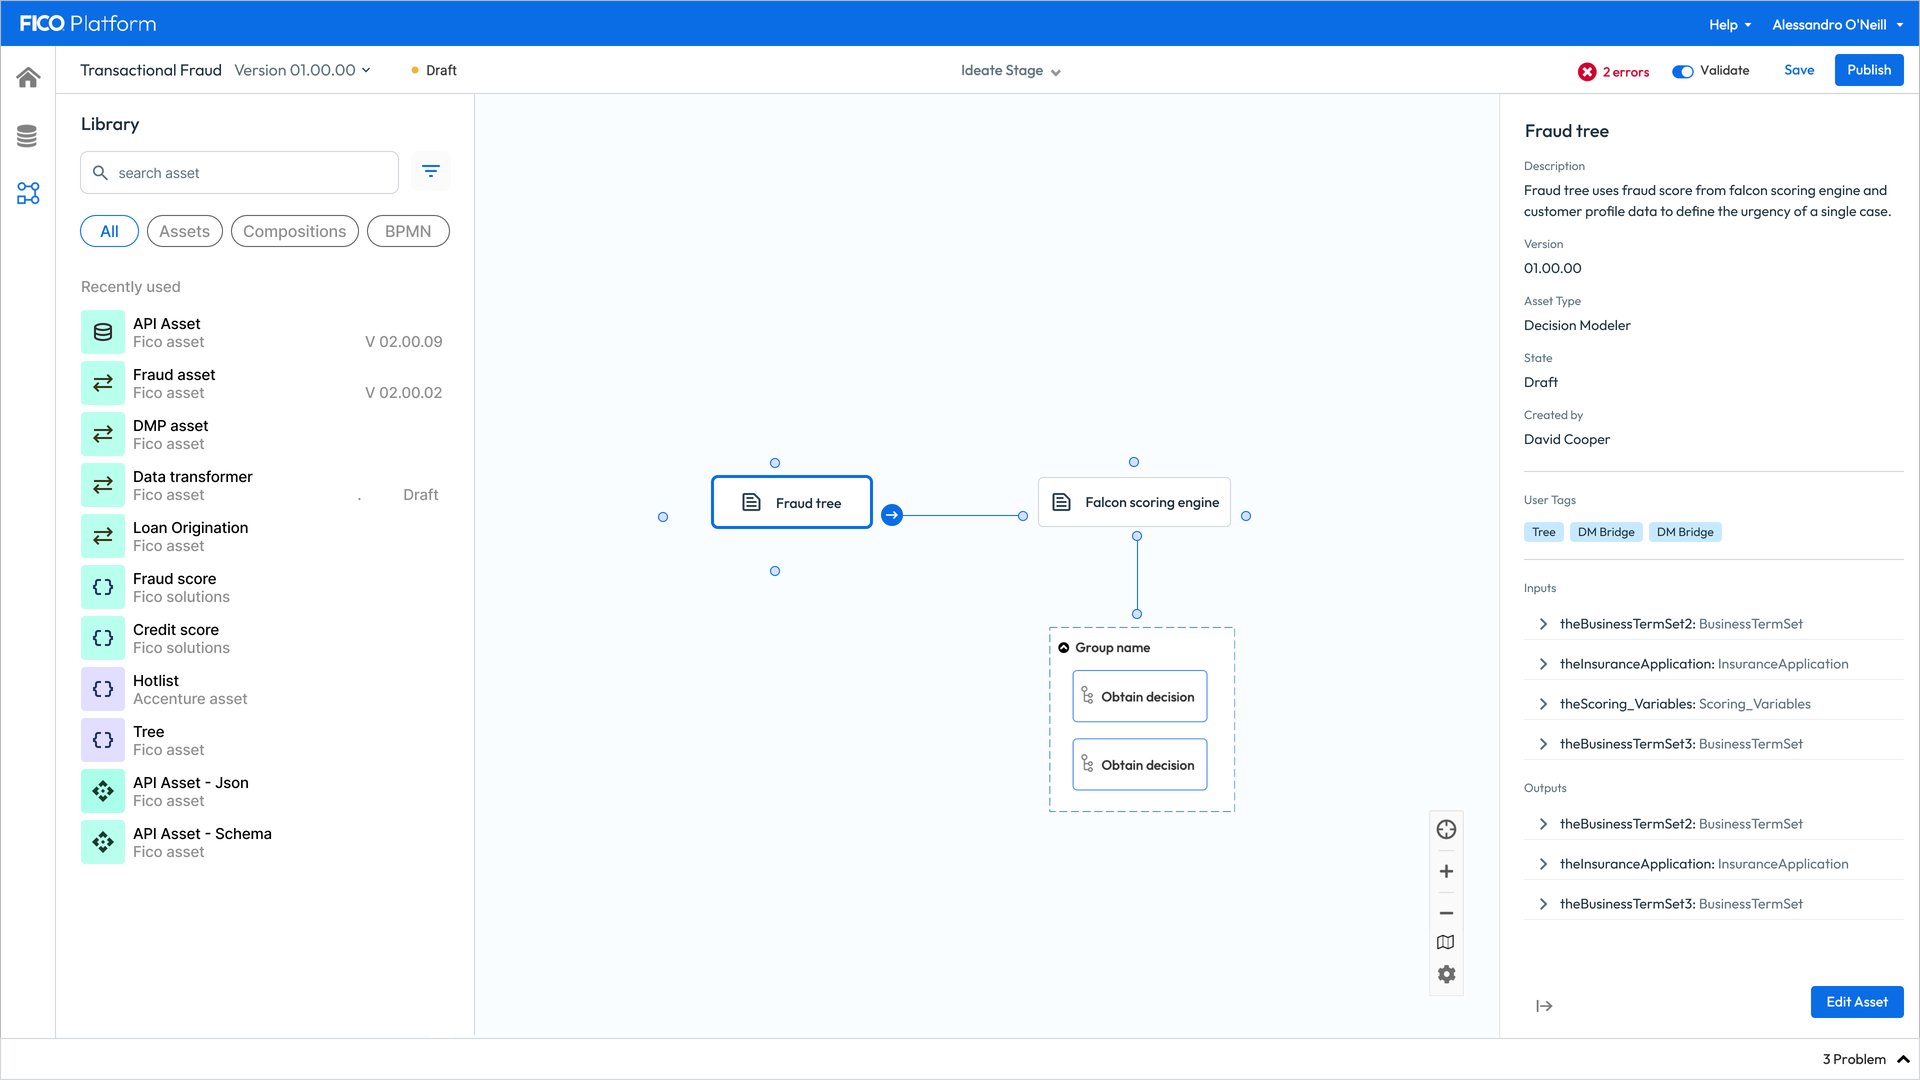
Task: Open the Help menu
Action: pos(1730,25)
